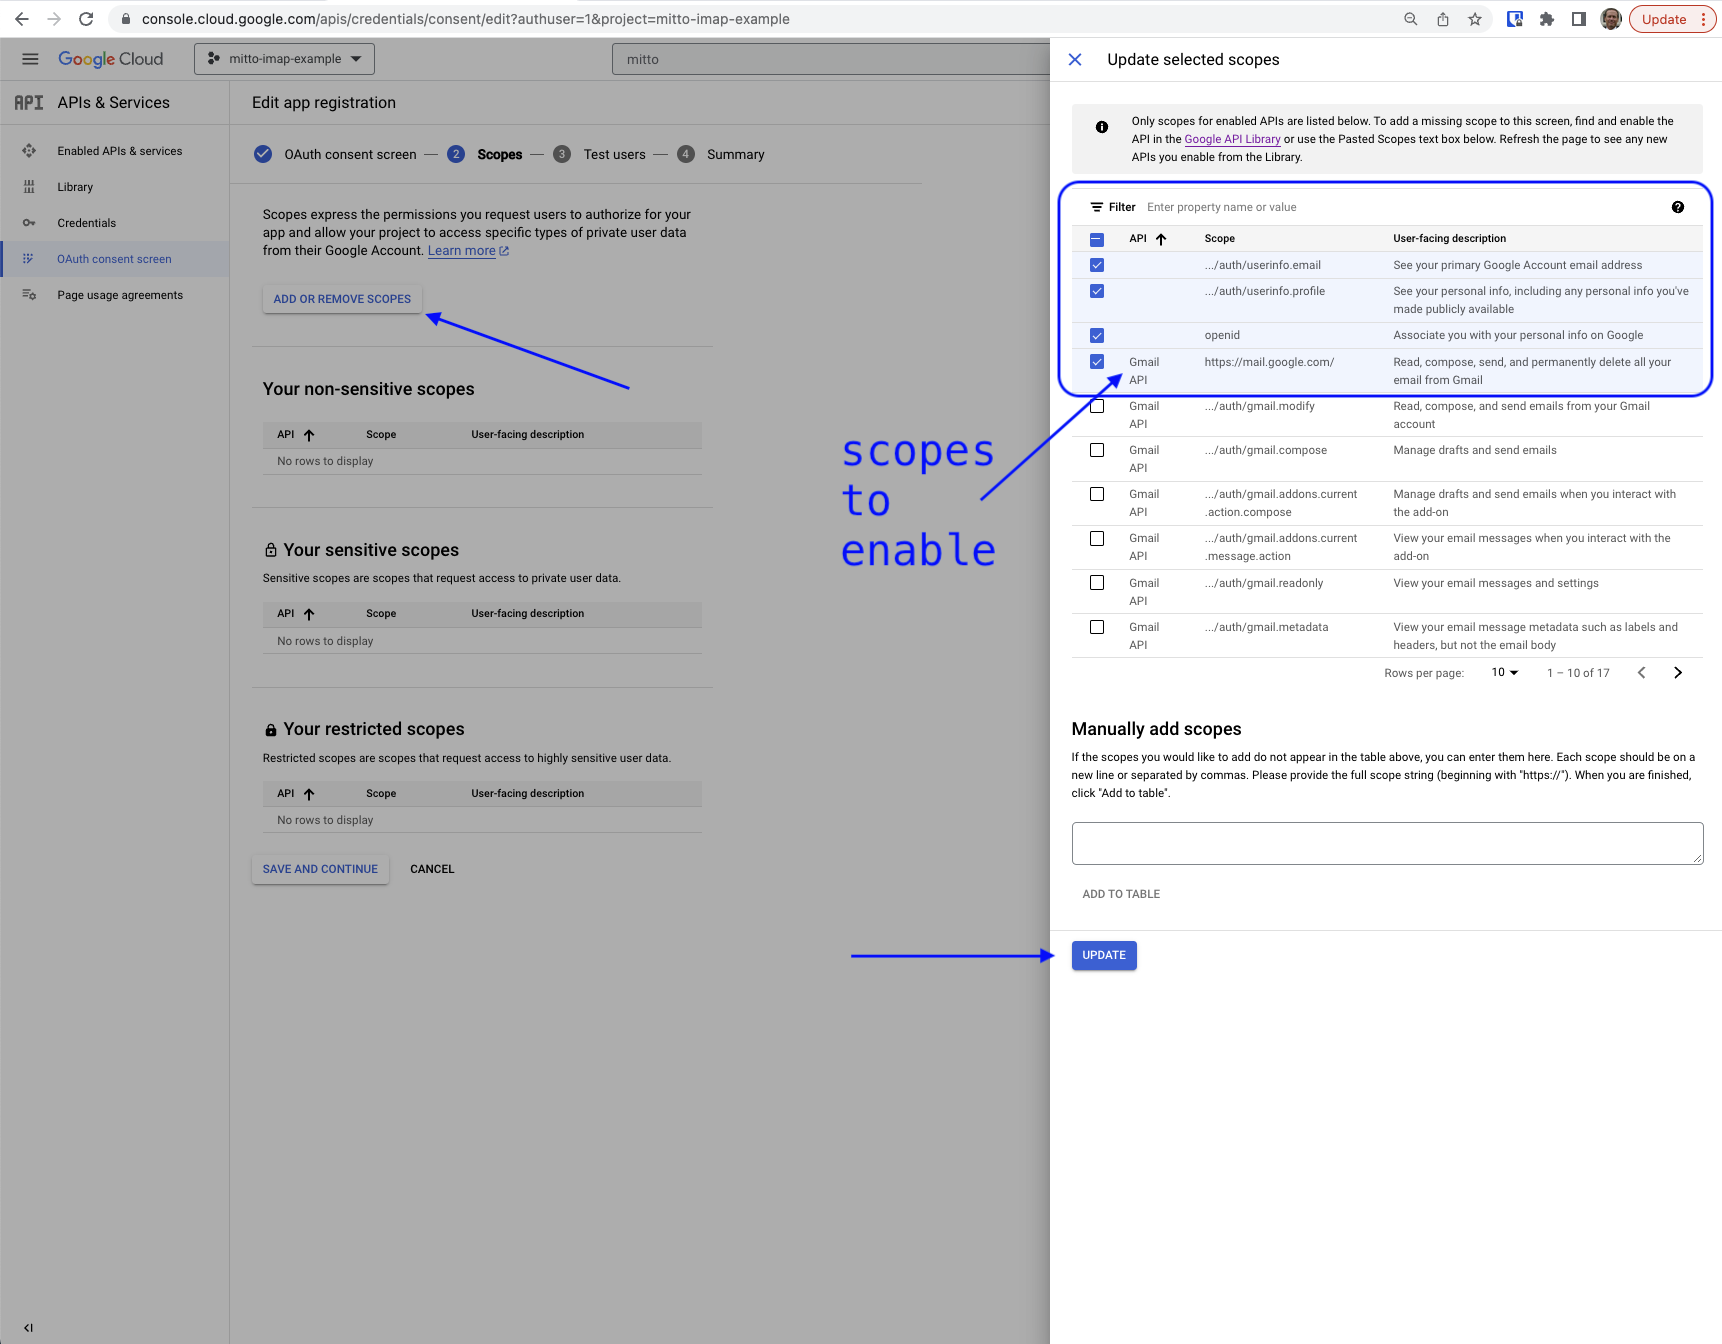
Task: Close the Update selected scopes panel
Action: pos(1075,60)
